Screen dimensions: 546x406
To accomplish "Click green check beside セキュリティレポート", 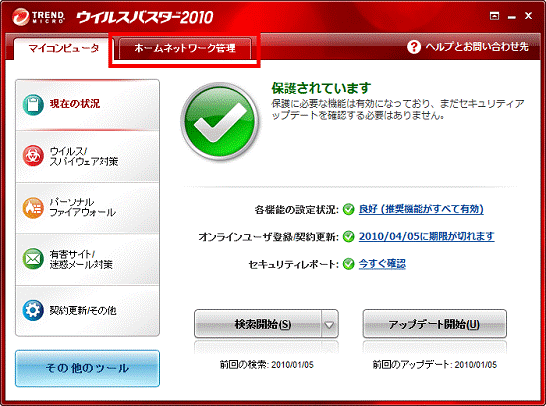I will tap(348, 264).
